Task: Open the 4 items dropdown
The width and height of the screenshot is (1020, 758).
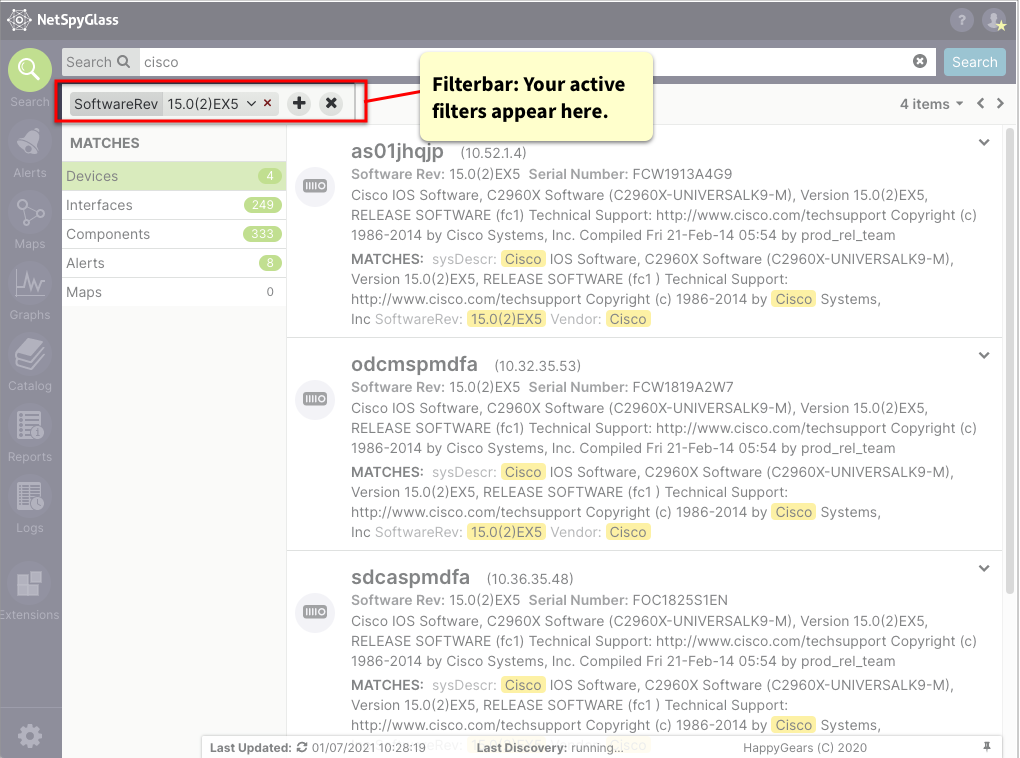Action: click(931, 103)
